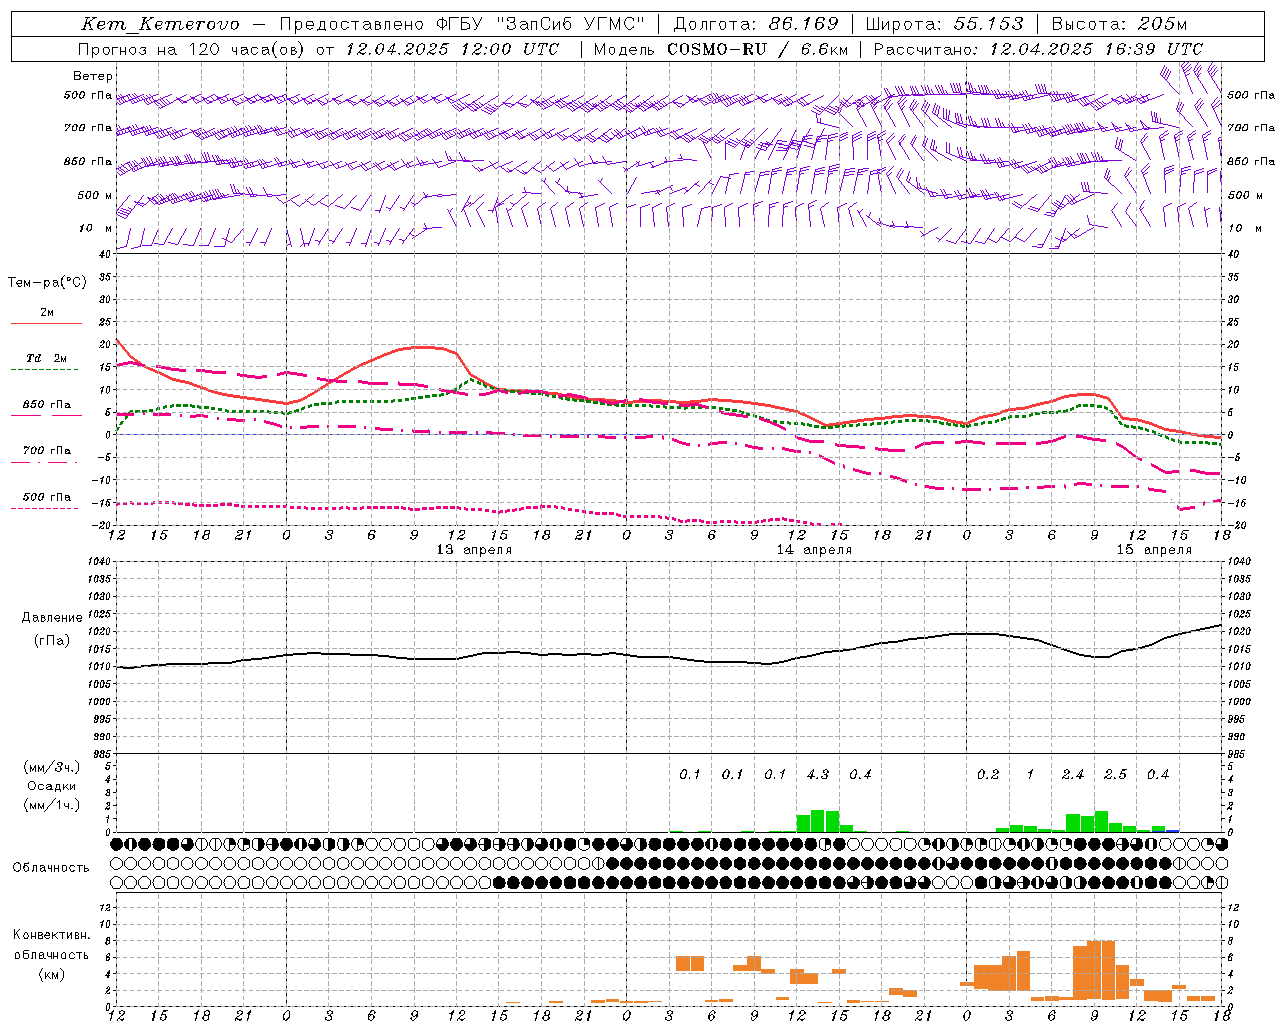Click the 2.4 precipitation value

pos(1073,775)
